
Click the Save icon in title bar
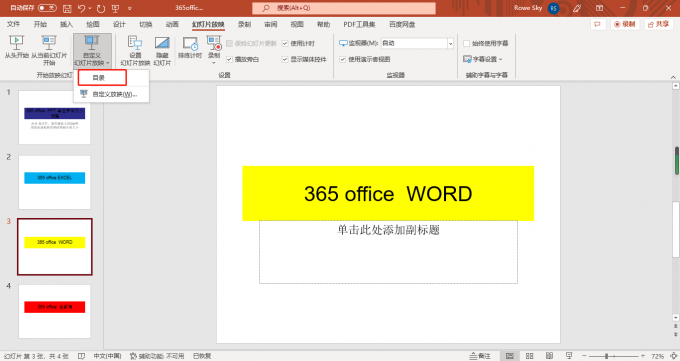point(67,8)
